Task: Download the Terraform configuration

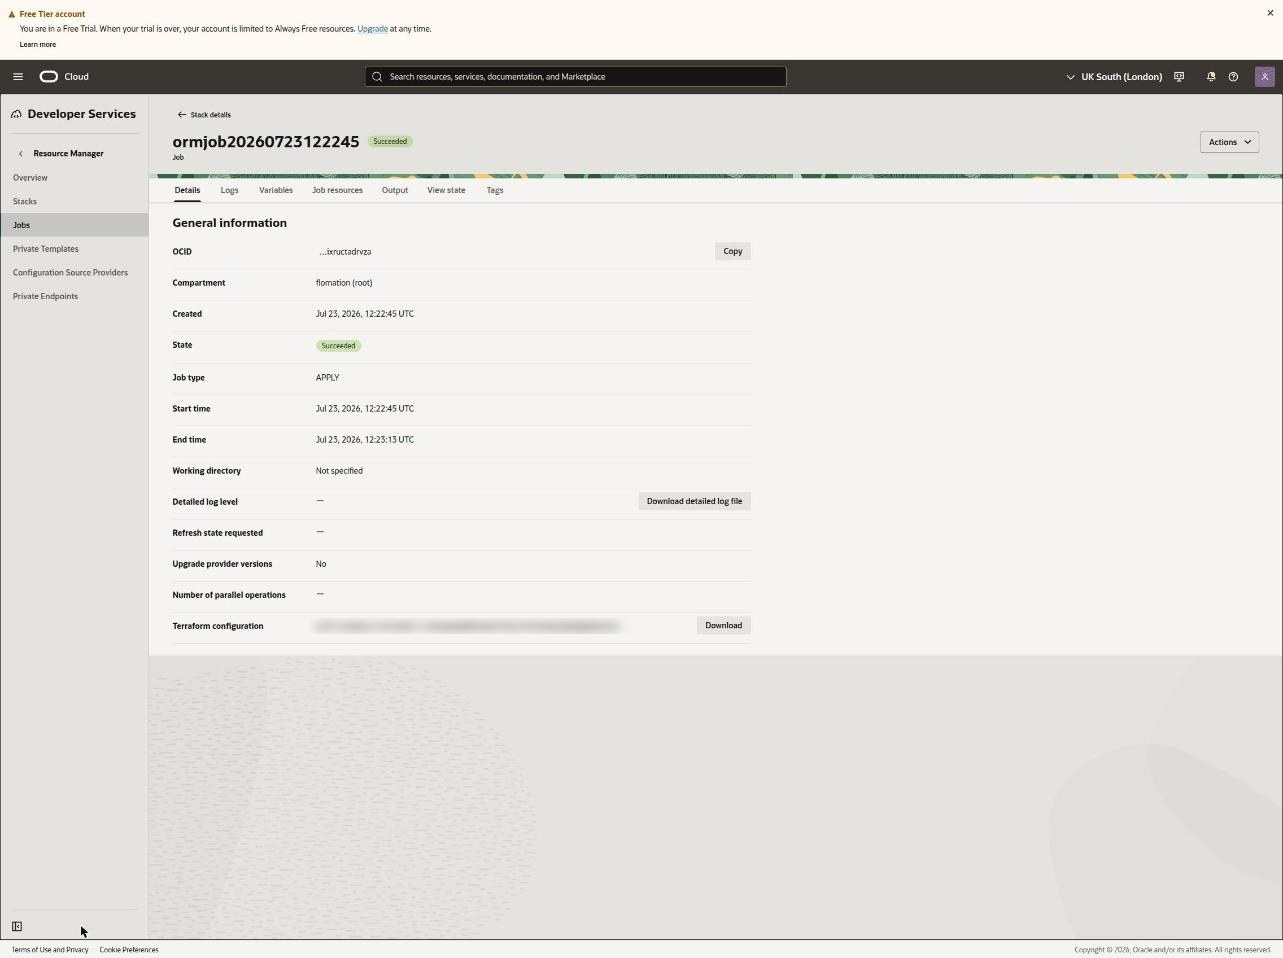Action: [x=723, y=626]
